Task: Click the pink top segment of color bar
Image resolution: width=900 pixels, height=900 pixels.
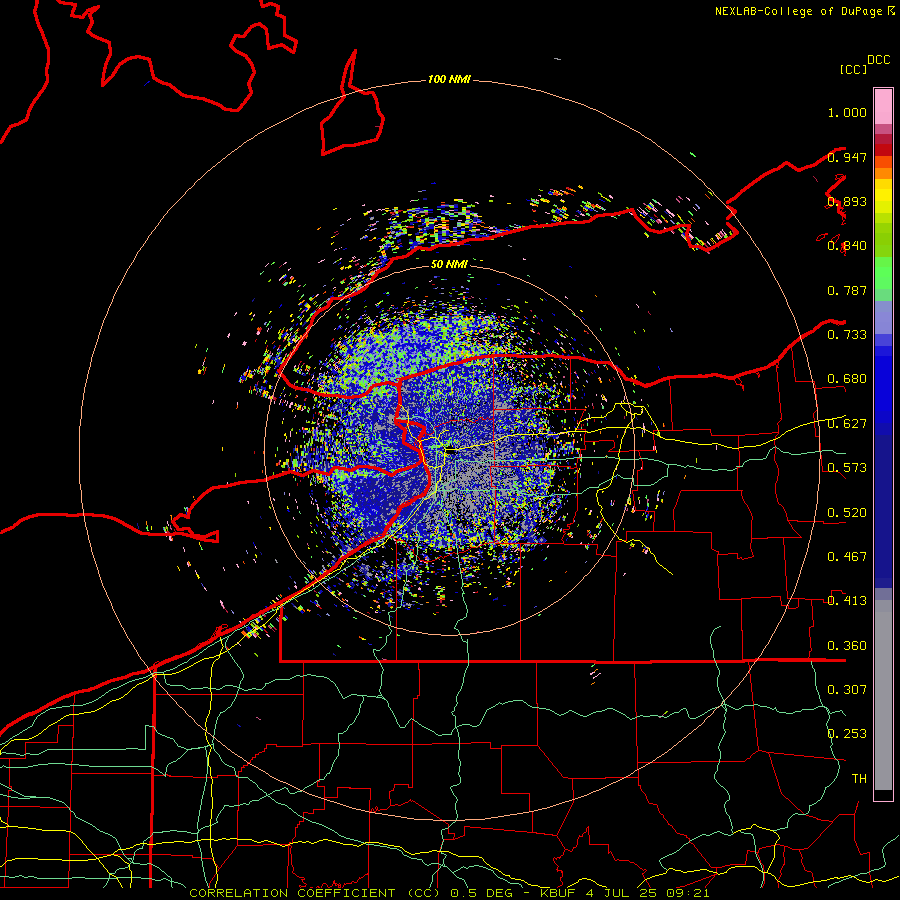Action: 883,107
